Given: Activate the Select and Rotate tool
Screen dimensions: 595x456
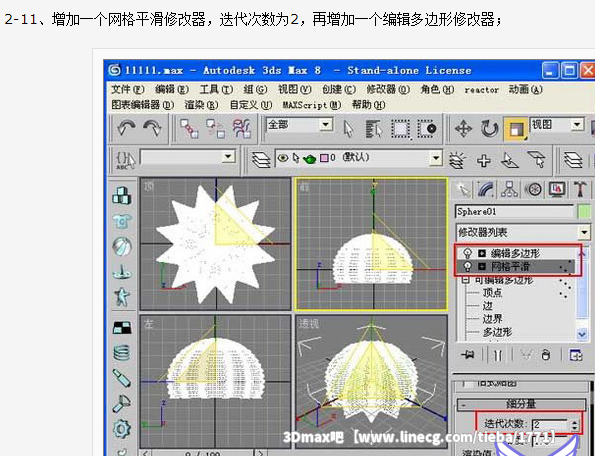Looking at the screenshot, I should [x=490, y=129].
